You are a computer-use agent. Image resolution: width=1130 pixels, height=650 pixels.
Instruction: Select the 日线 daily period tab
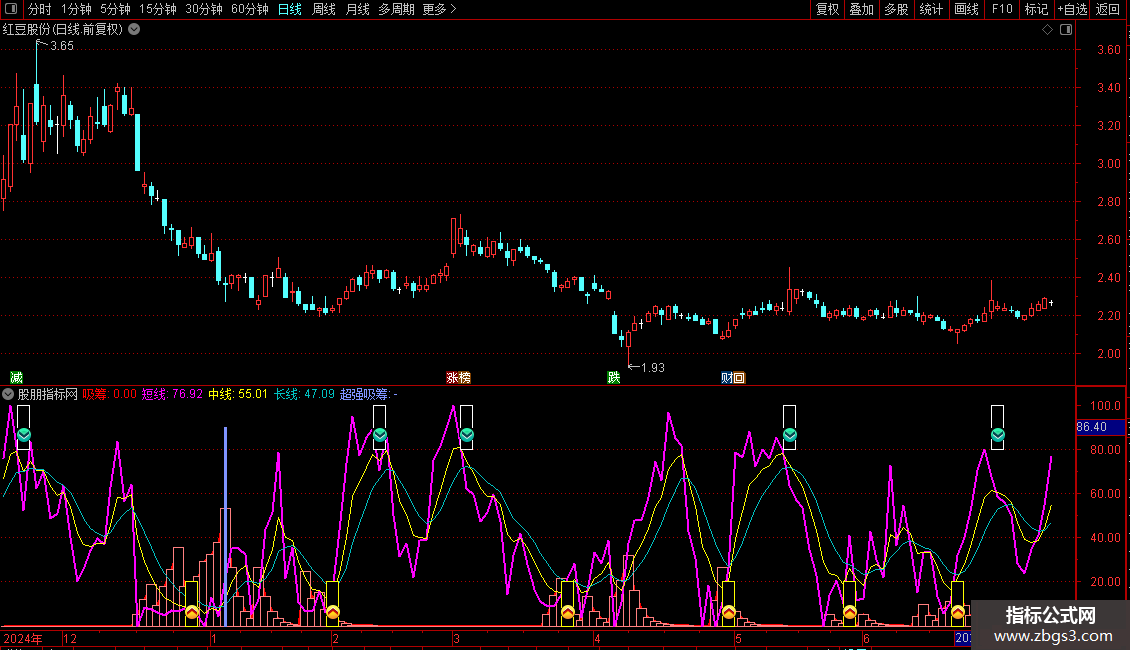290,9
